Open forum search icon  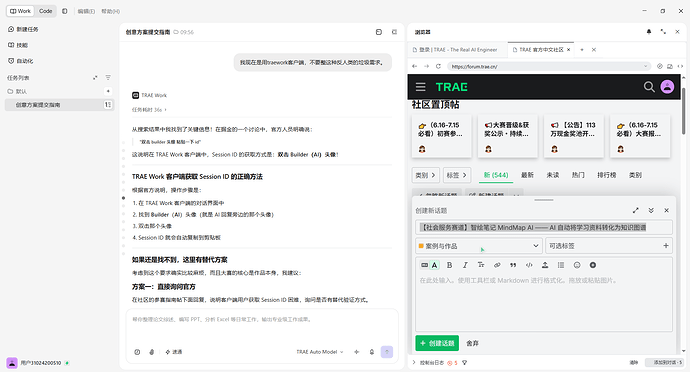pos(649,87)
